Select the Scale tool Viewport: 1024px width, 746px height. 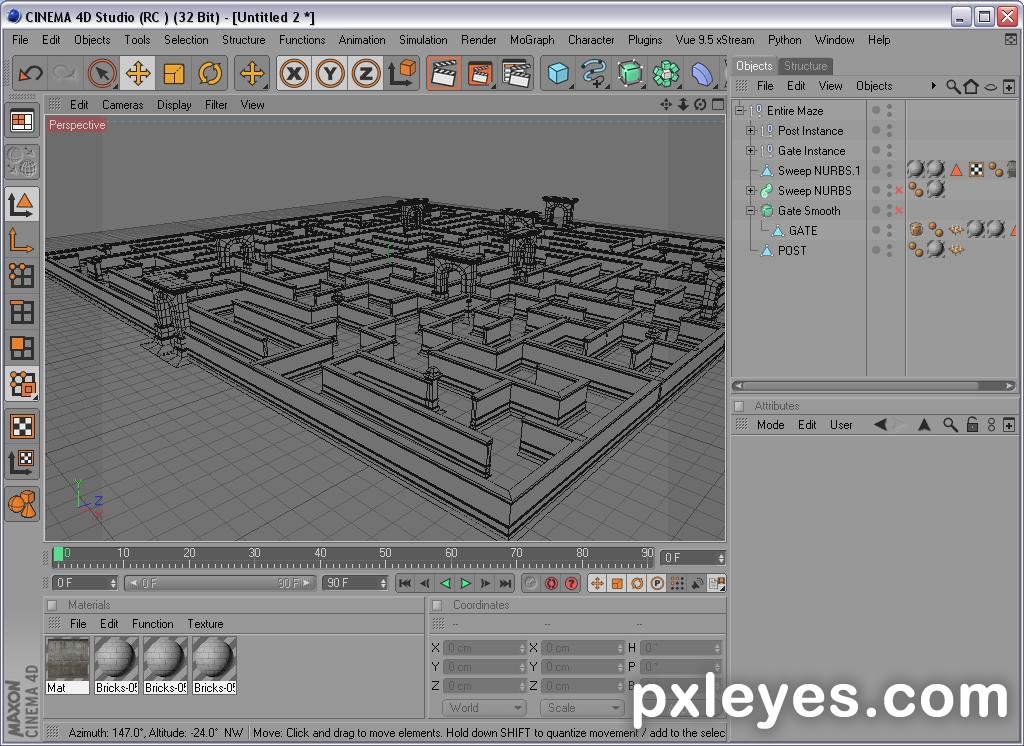174,73
